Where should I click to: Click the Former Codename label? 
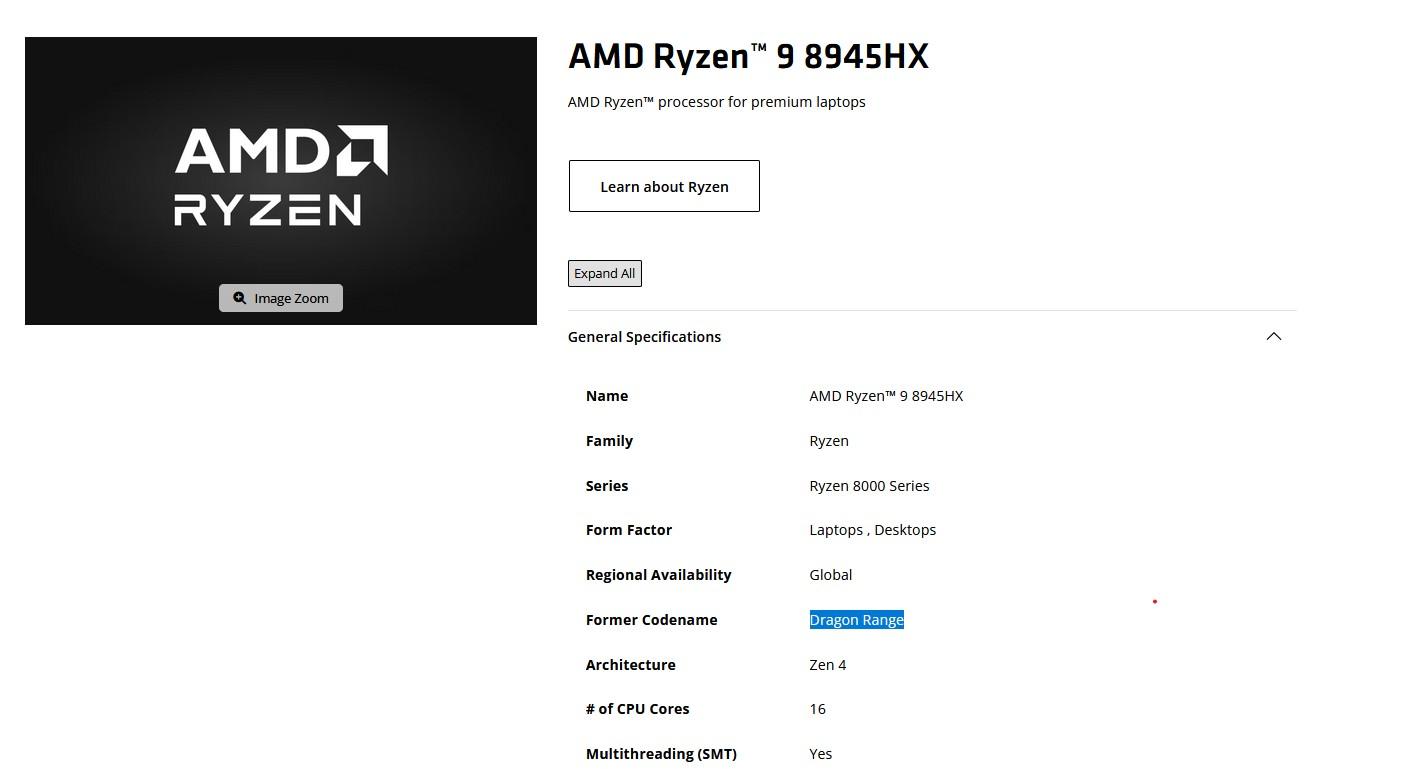[651, 620]
